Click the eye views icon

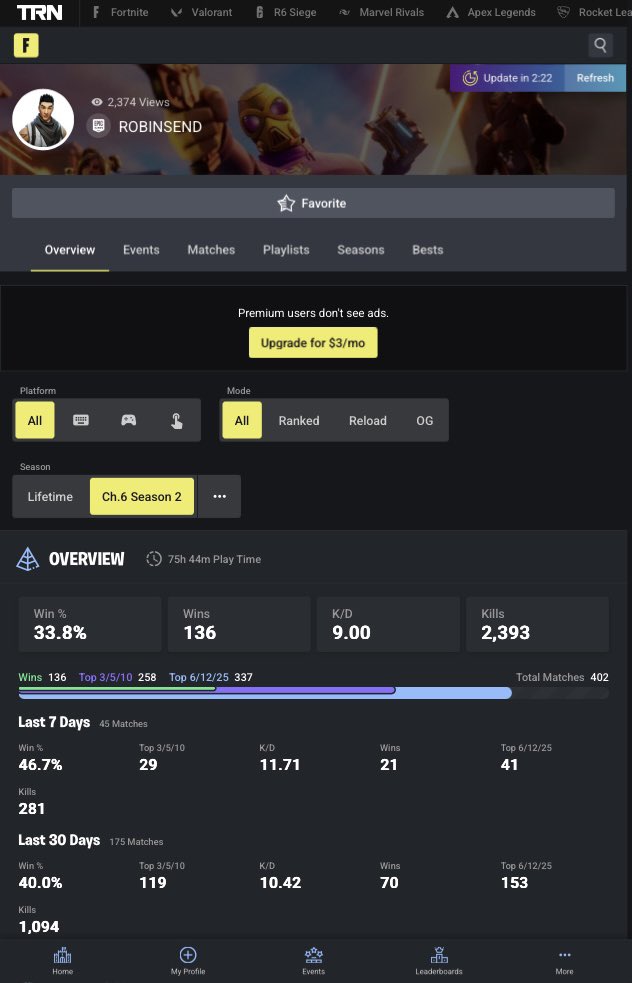[97, 102]
